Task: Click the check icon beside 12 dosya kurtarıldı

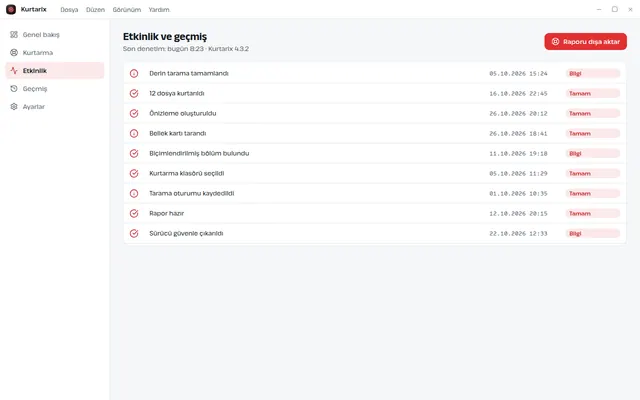Action: point(134,93)
